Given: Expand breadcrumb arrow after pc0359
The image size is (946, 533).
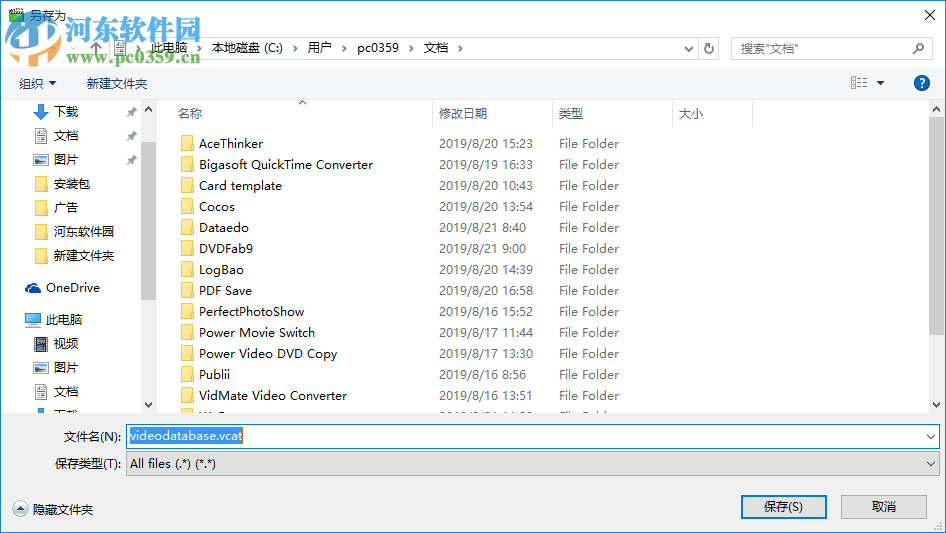Looking at the screenshot, I should pyautogui.click(x=411, y=48).
